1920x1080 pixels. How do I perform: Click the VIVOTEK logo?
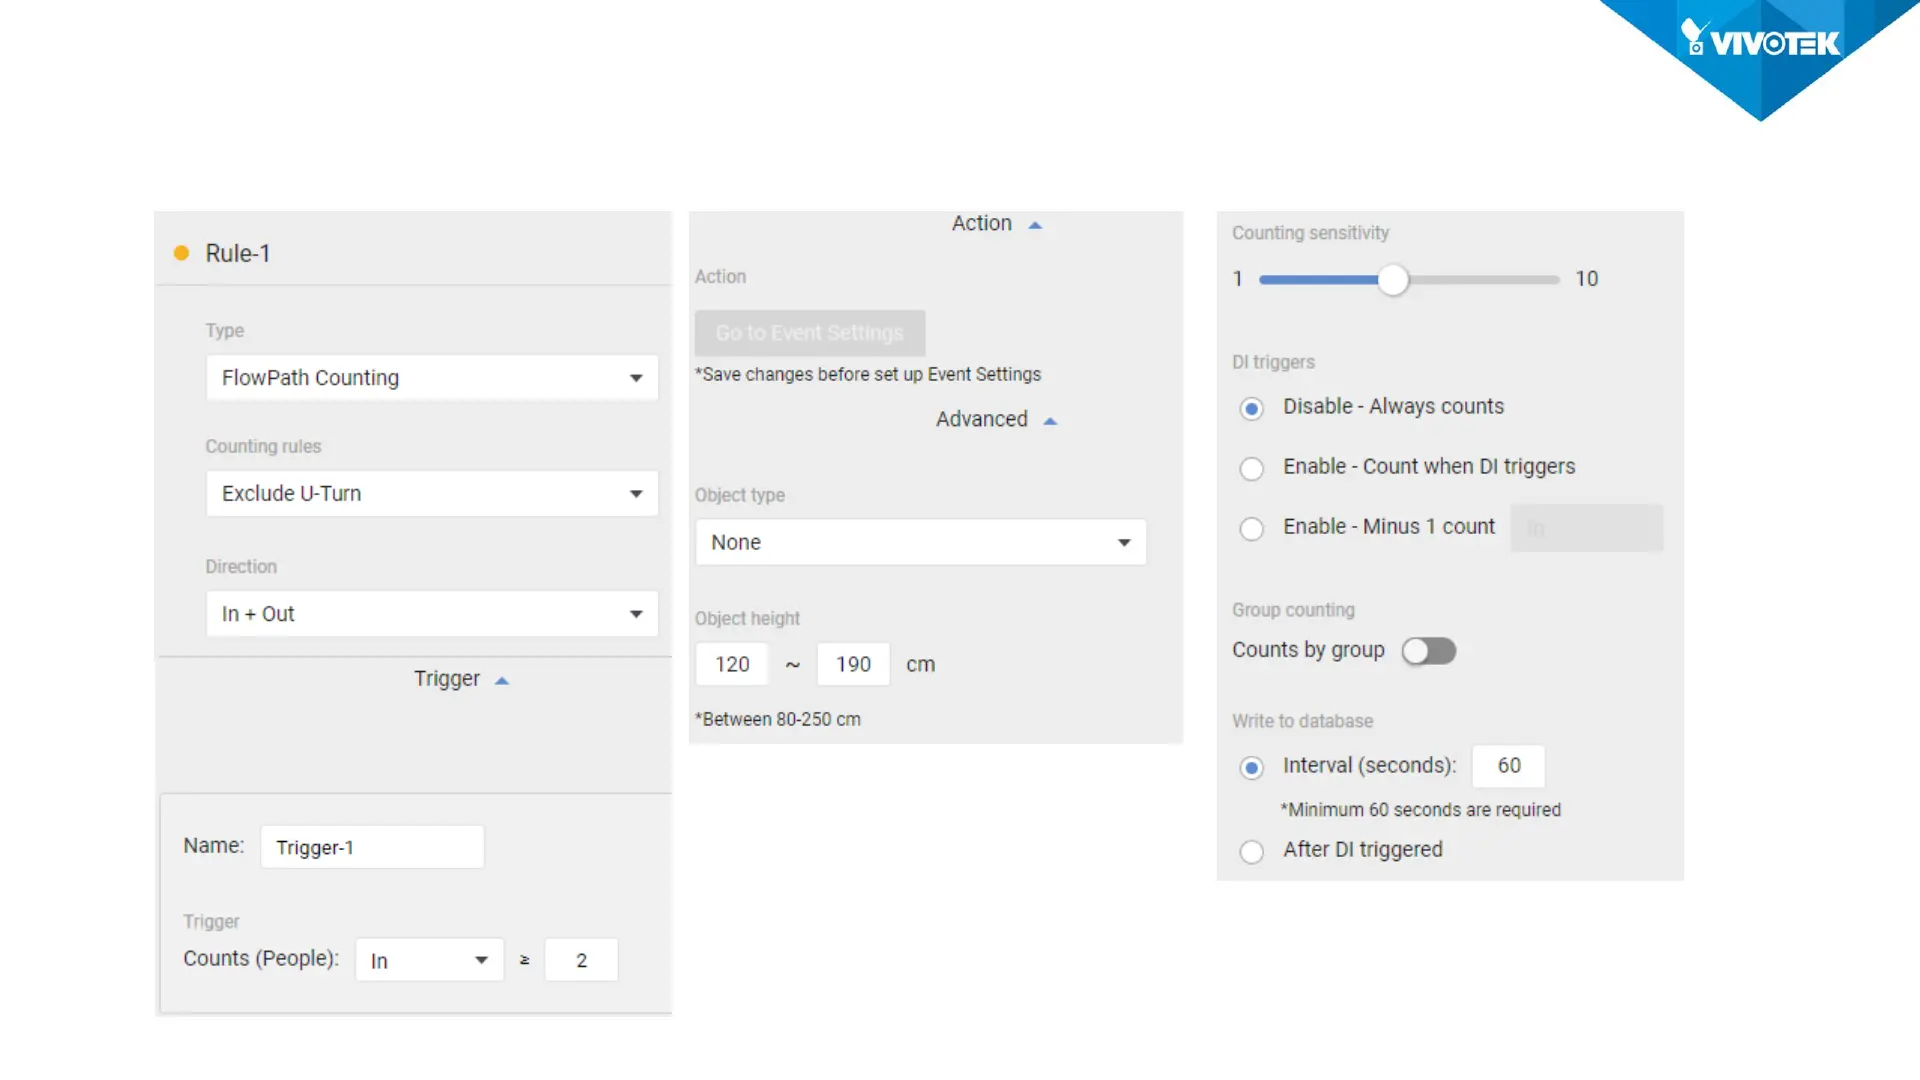pos(1762,42)
